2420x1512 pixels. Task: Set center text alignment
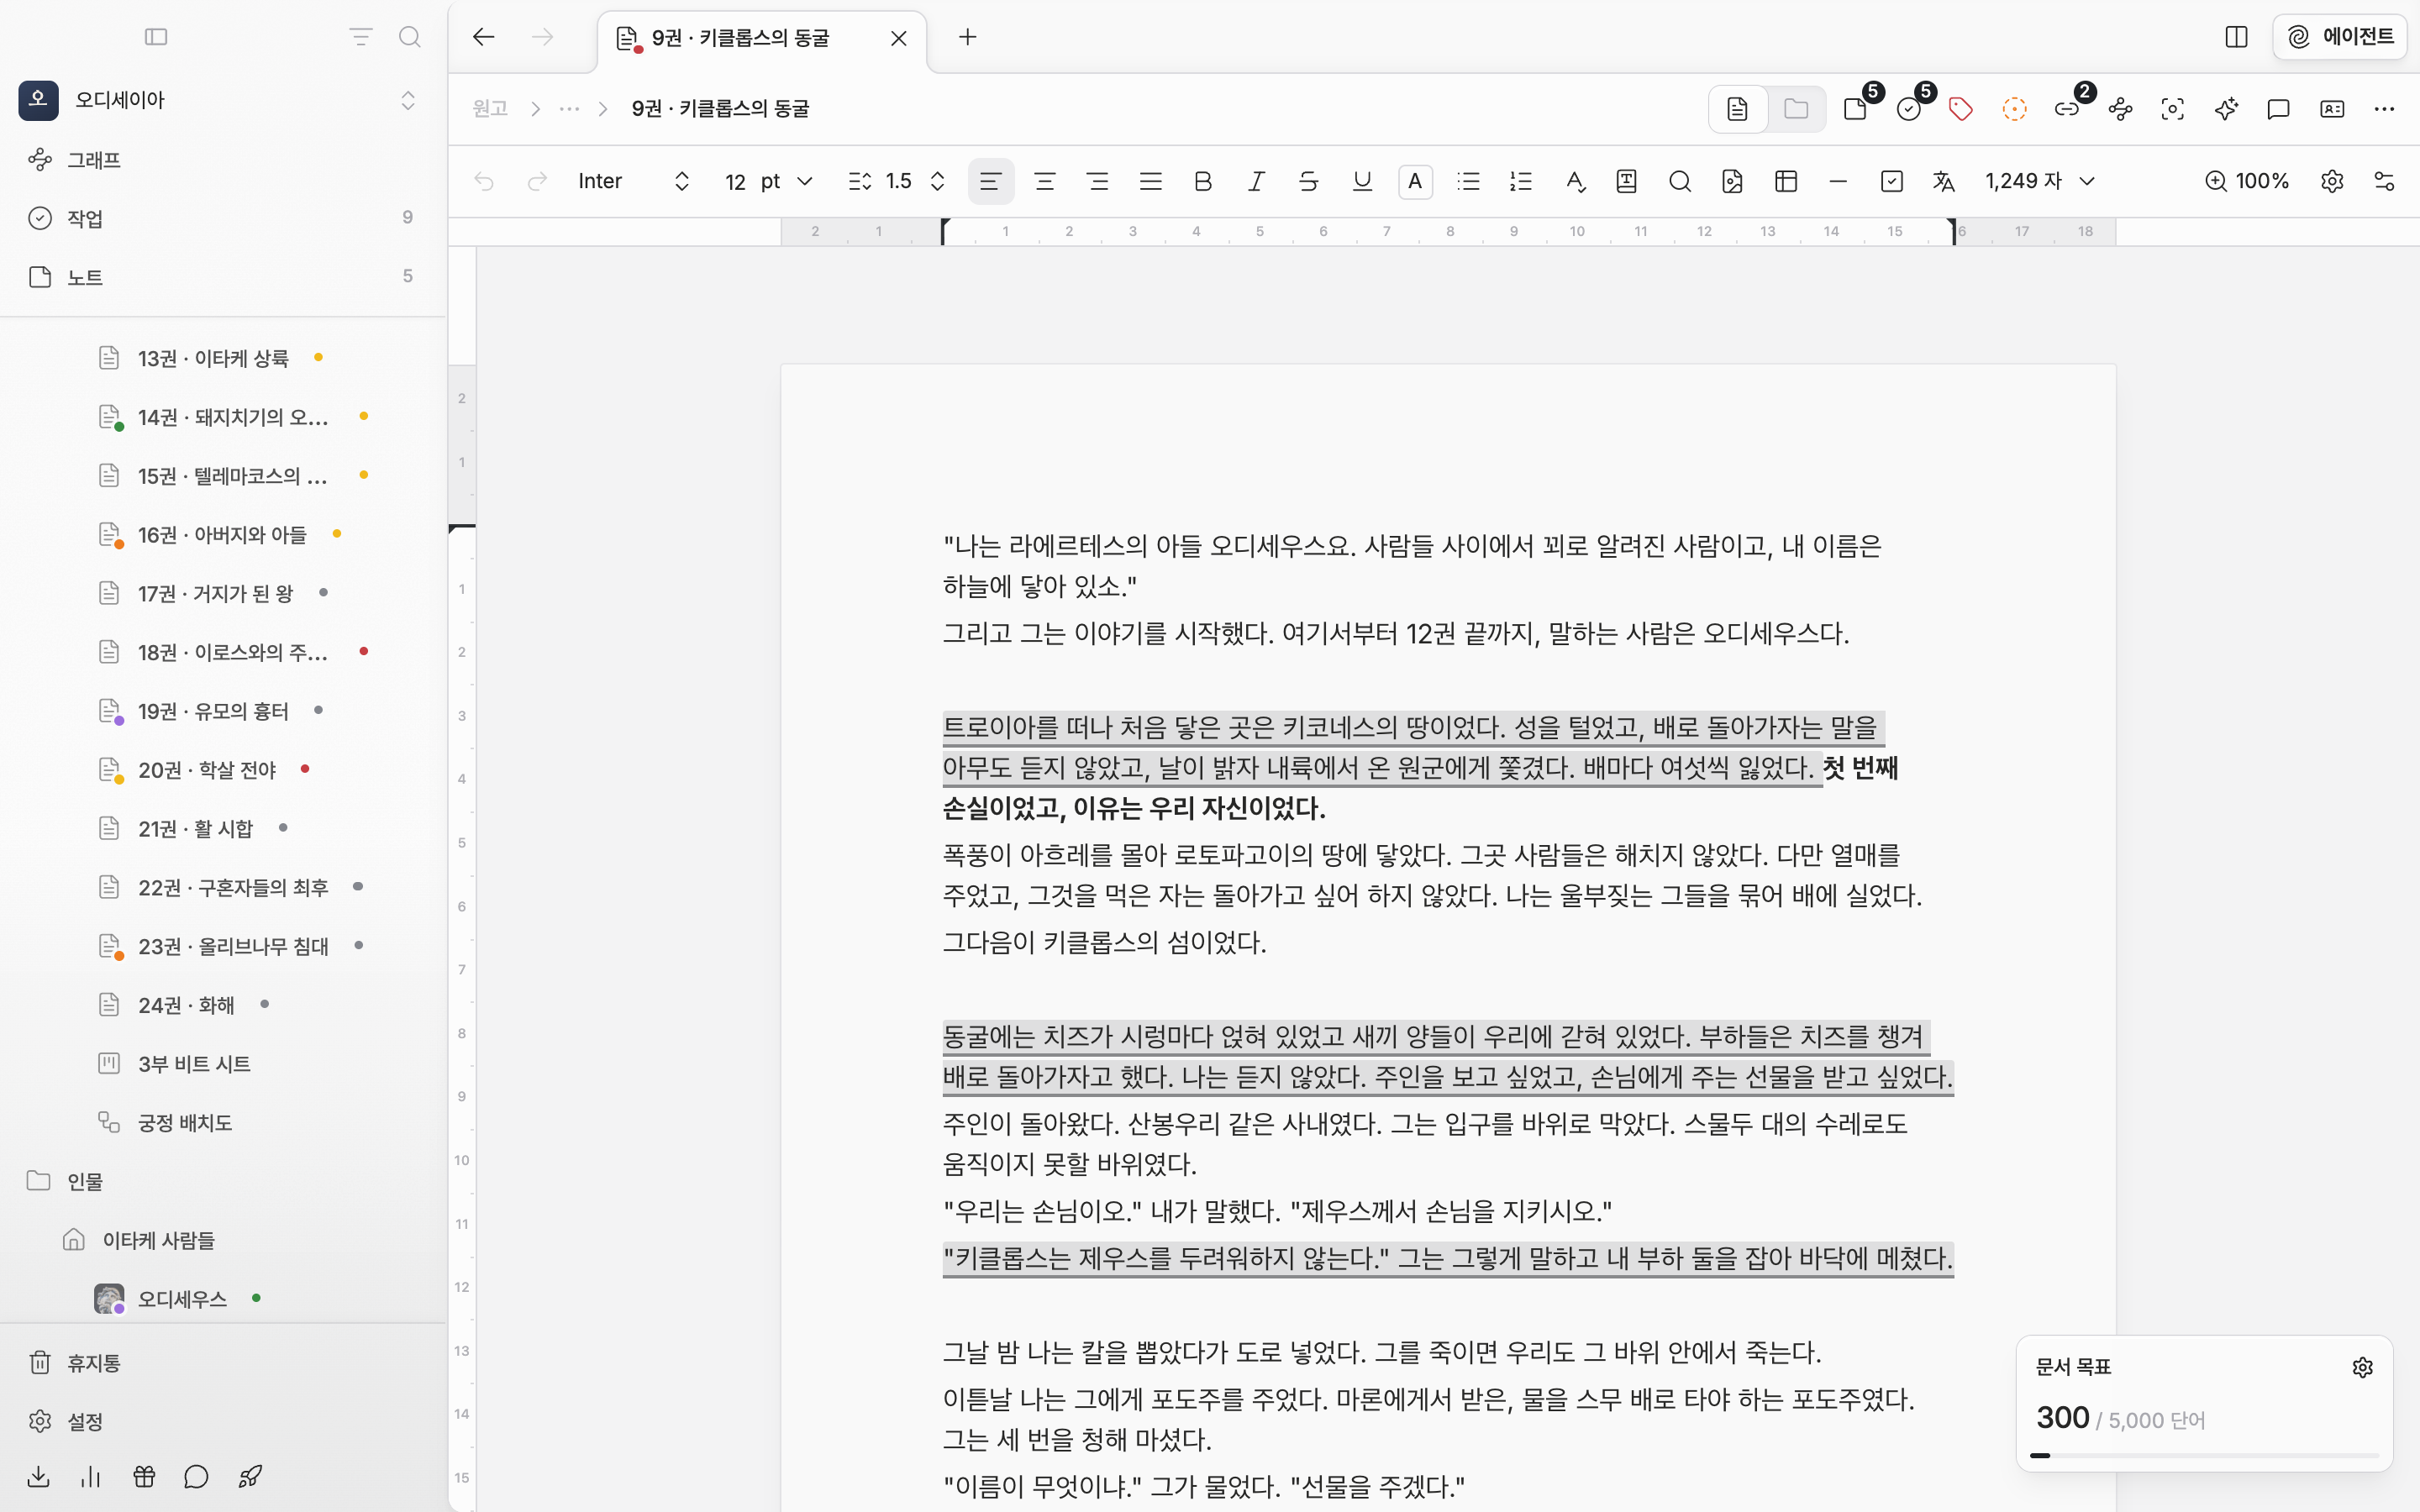1045,181
